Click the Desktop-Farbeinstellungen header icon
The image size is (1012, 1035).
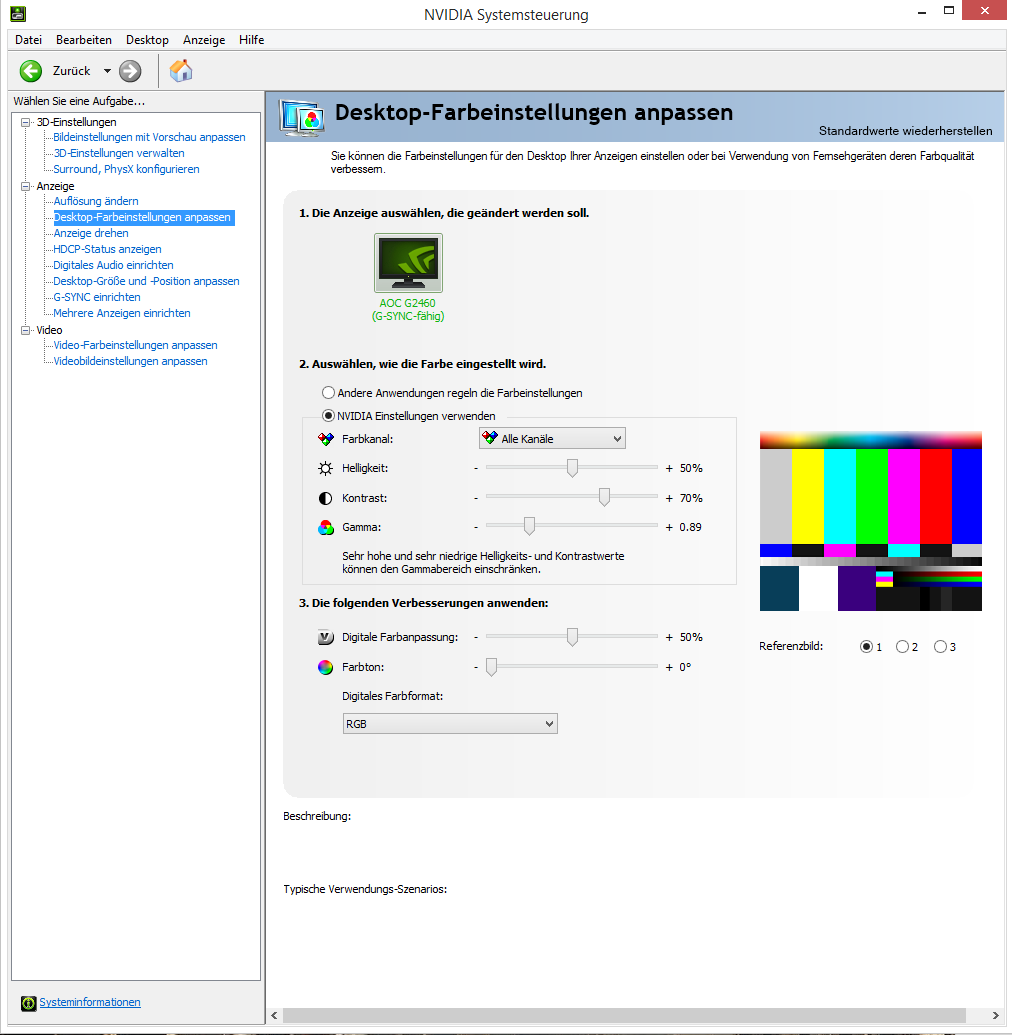(302, 117)
